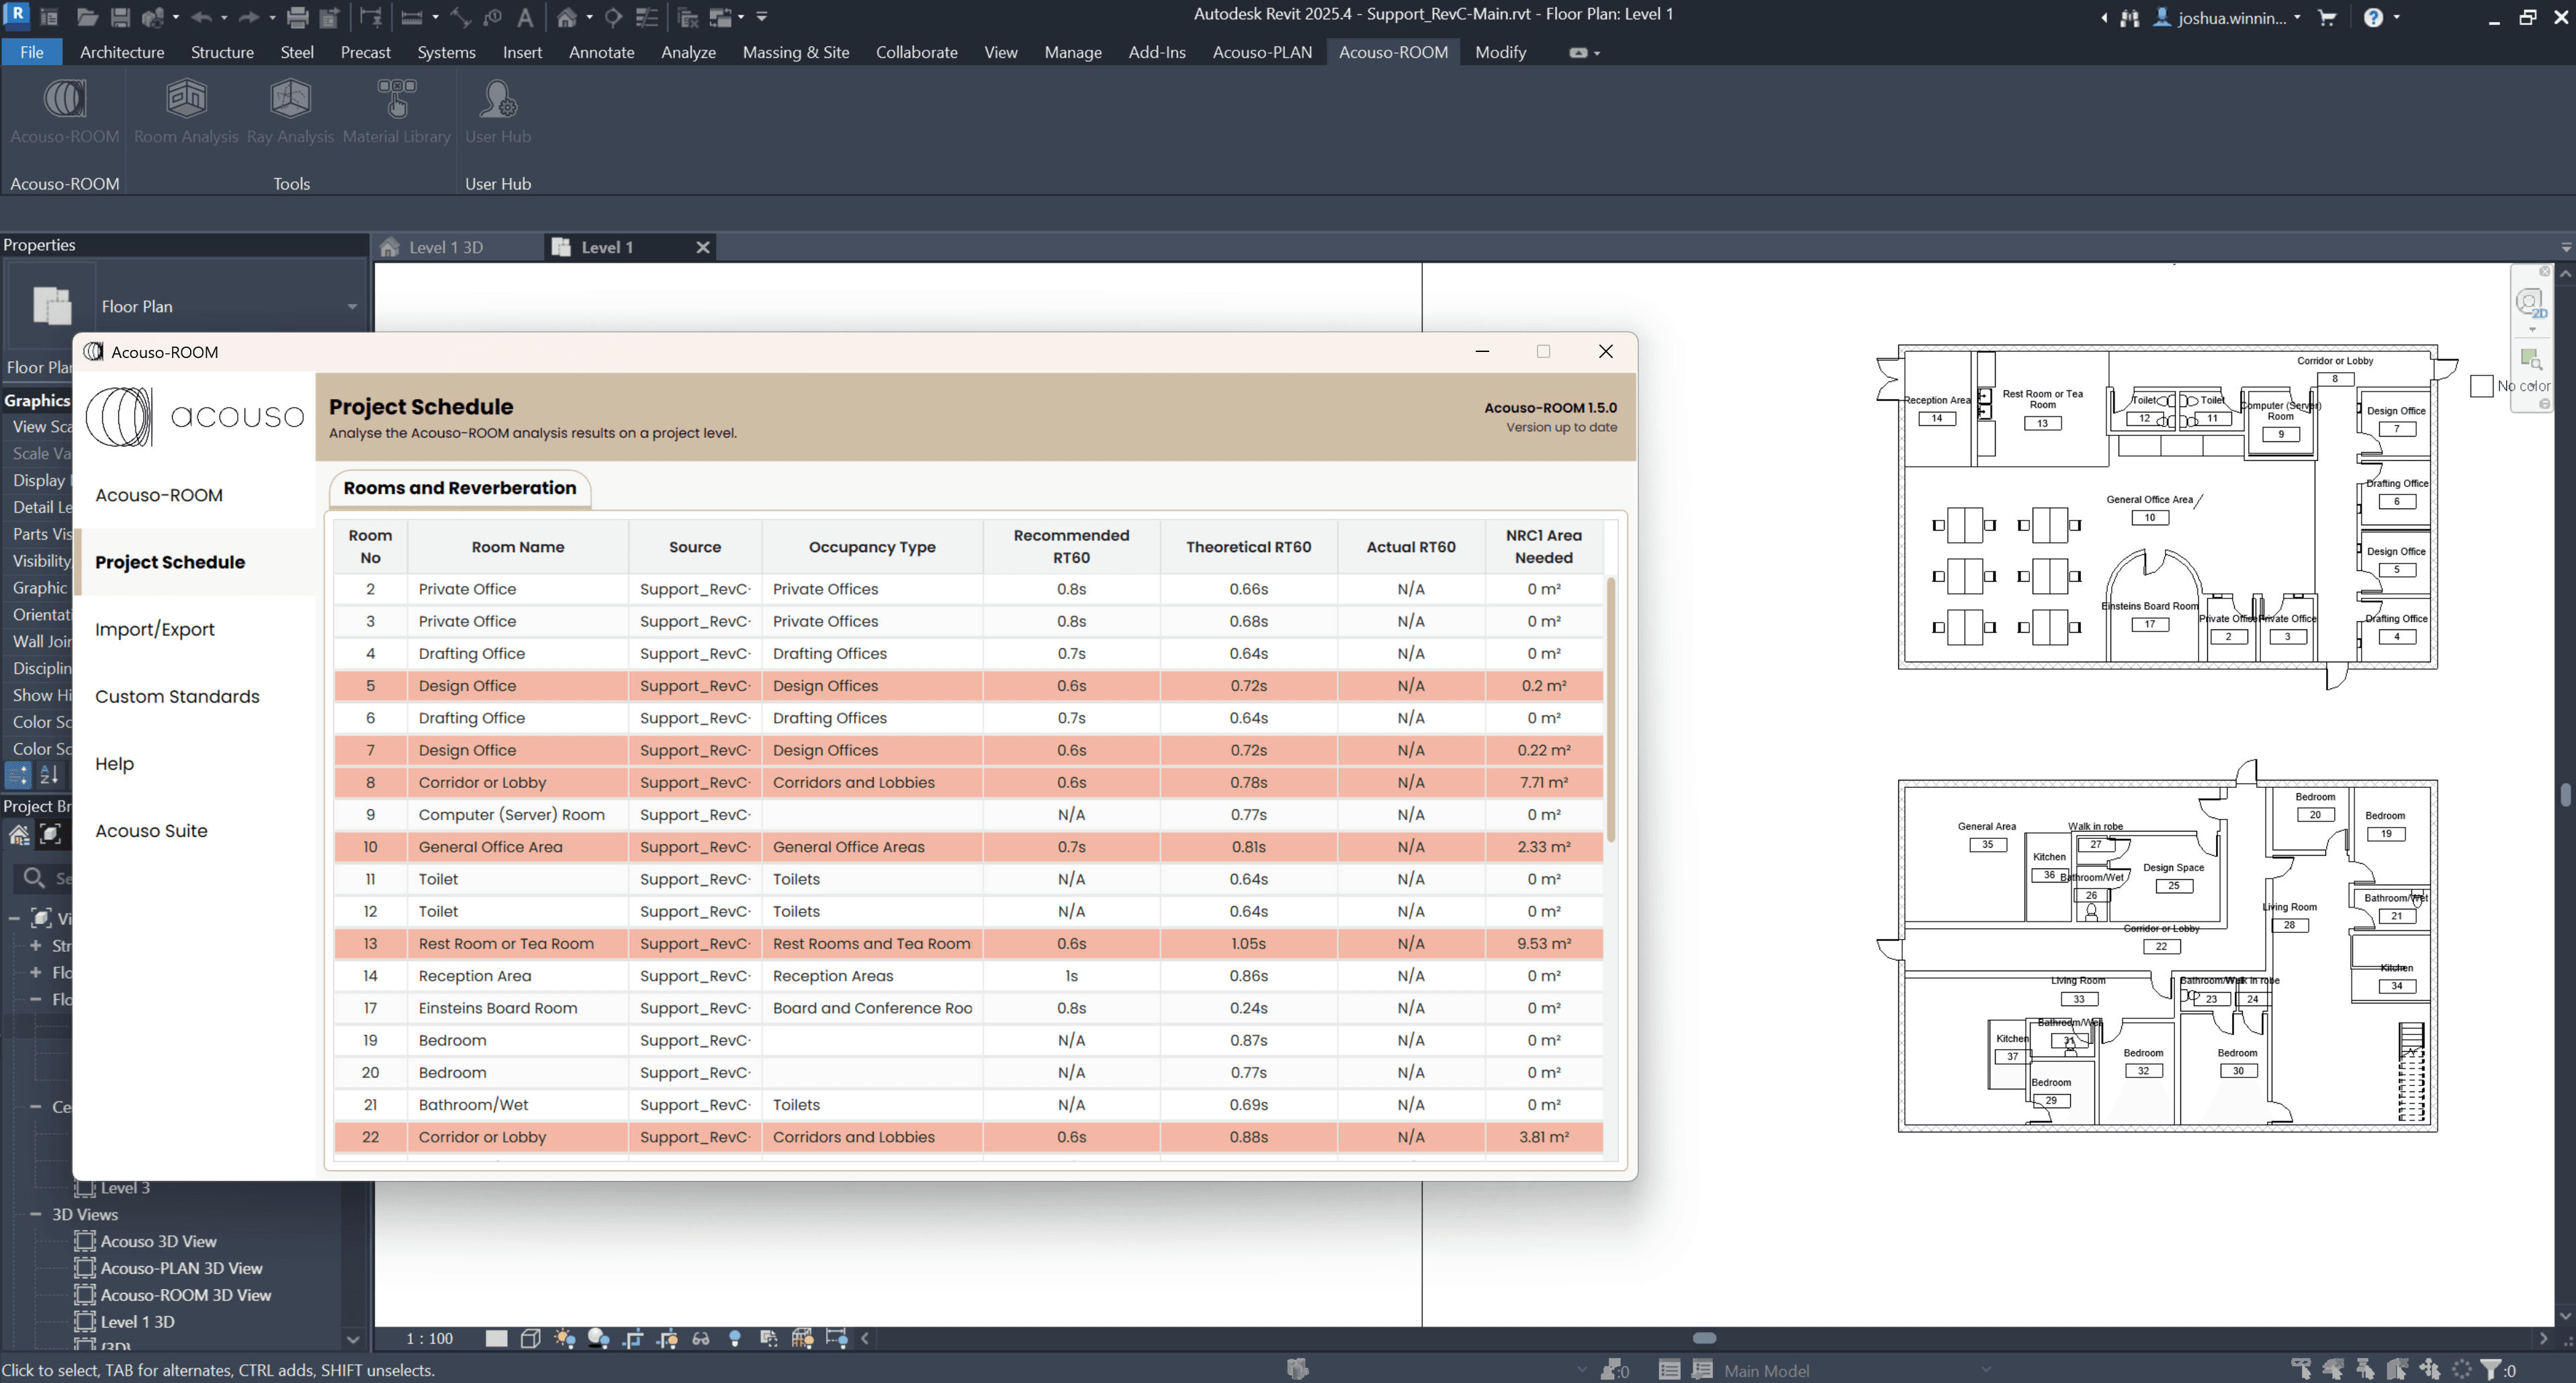
Task: Go to Acouso-ROOM page in dialog sidebar
Action: 159,495
